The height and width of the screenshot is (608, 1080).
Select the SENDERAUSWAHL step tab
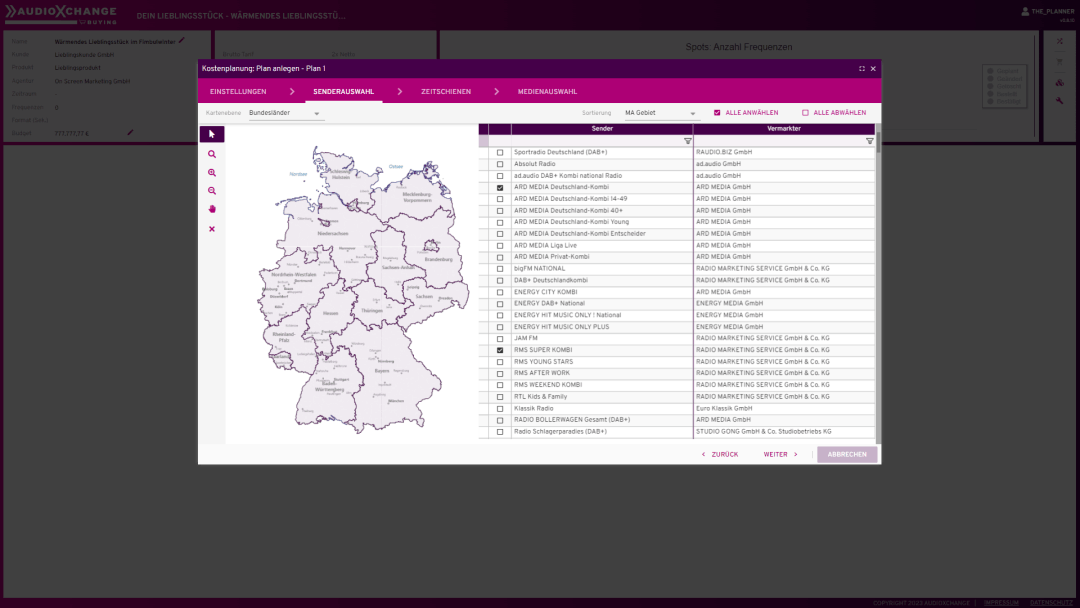(x=344, y=92)
